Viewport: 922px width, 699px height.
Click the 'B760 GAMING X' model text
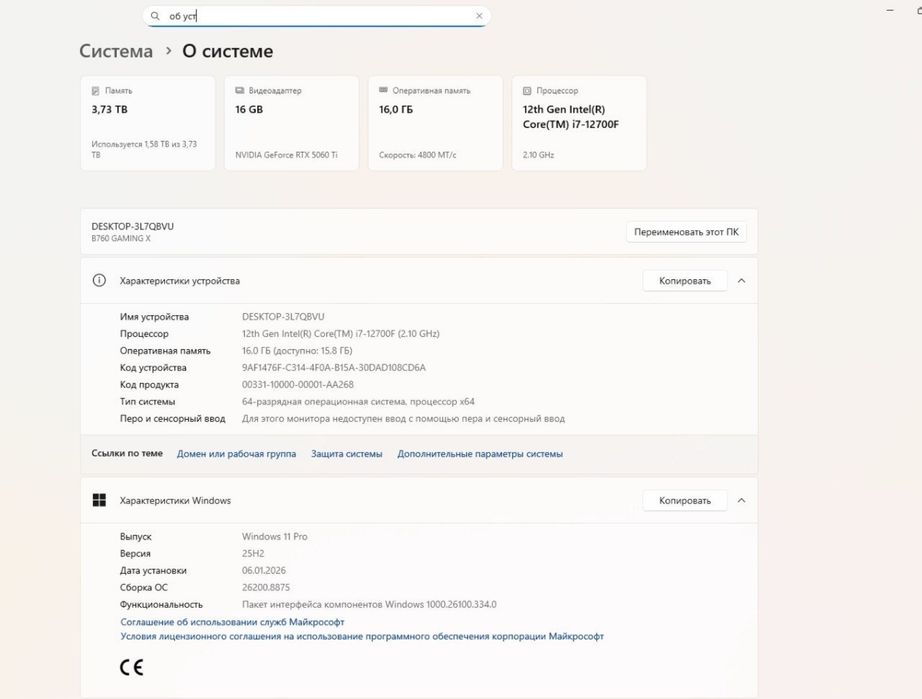point(121,239)
